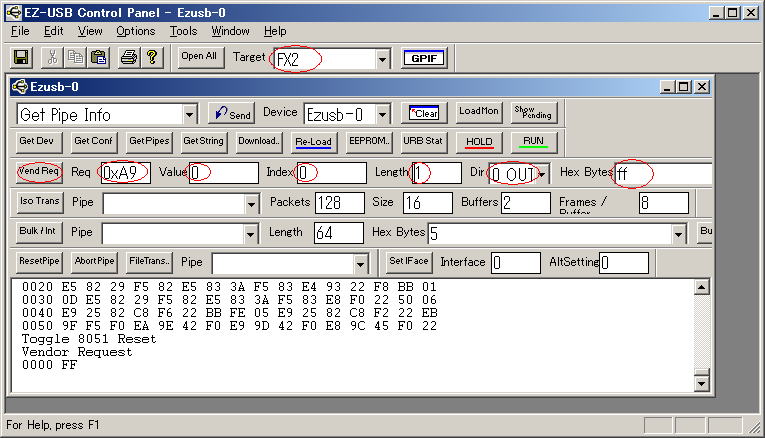
Task: Expand the Iso Trans Pipe dropdown
Action: (252, 204)
